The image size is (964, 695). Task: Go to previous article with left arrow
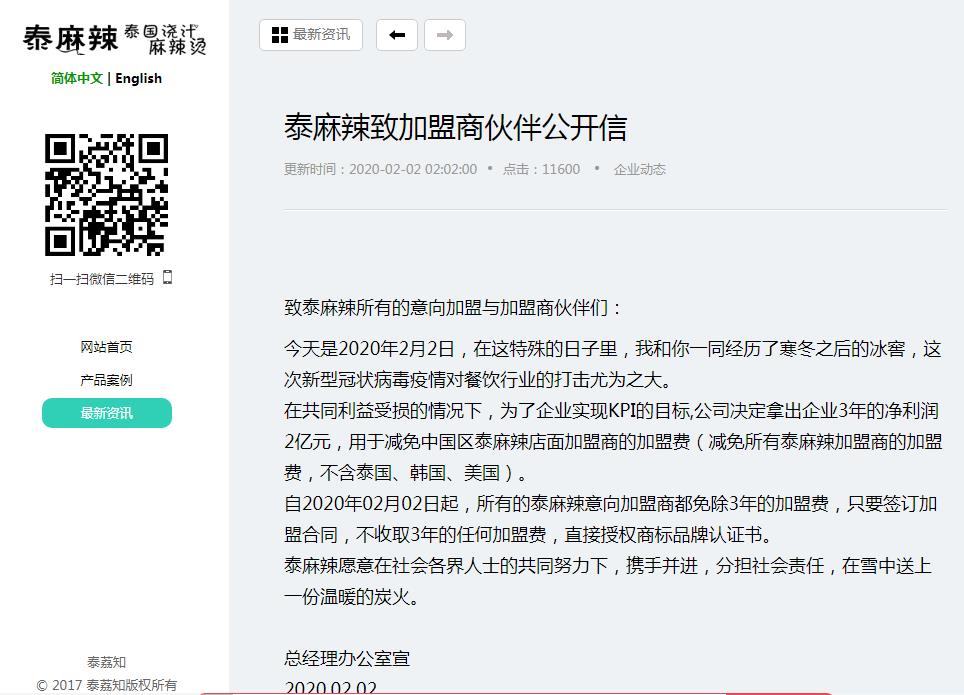(397, 35)
